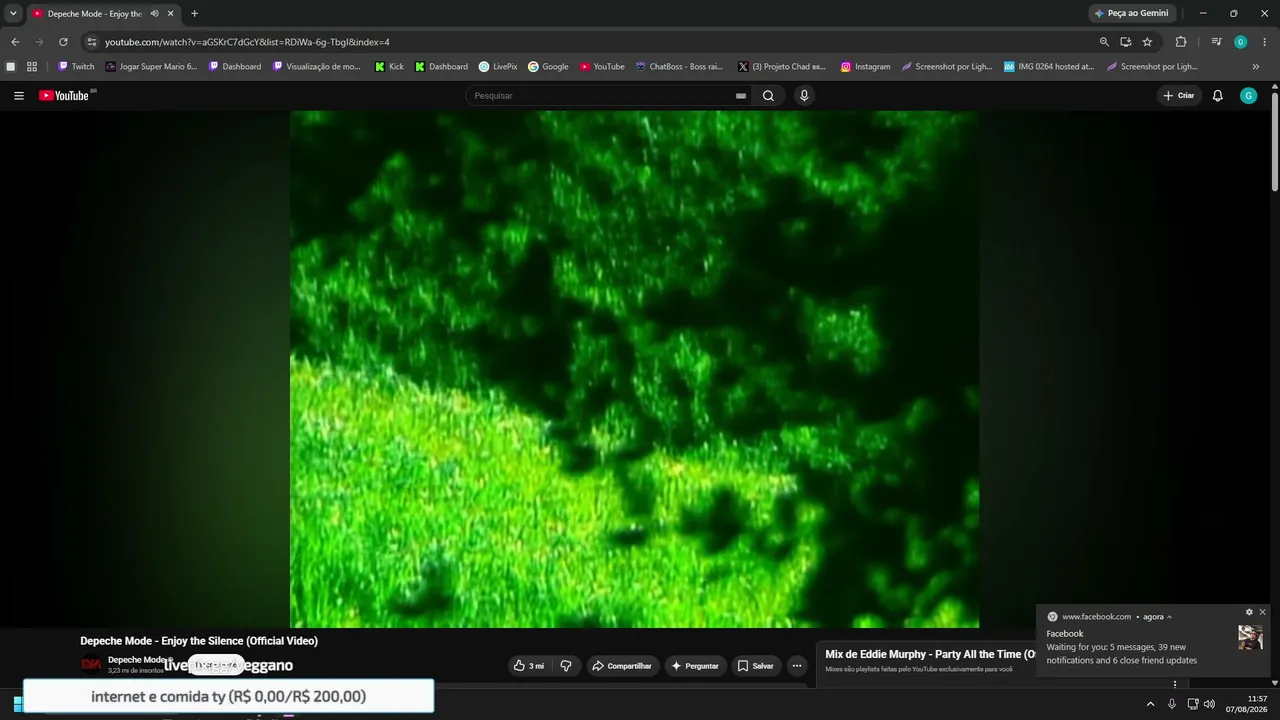Show hidden system tray icons
The width and height of the screenshot is (1280, 720).
1150,704
